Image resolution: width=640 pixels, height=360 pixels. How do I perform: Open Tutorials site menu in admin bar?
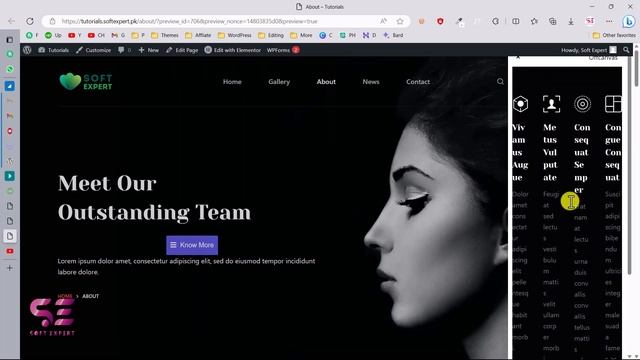(53, 50)
